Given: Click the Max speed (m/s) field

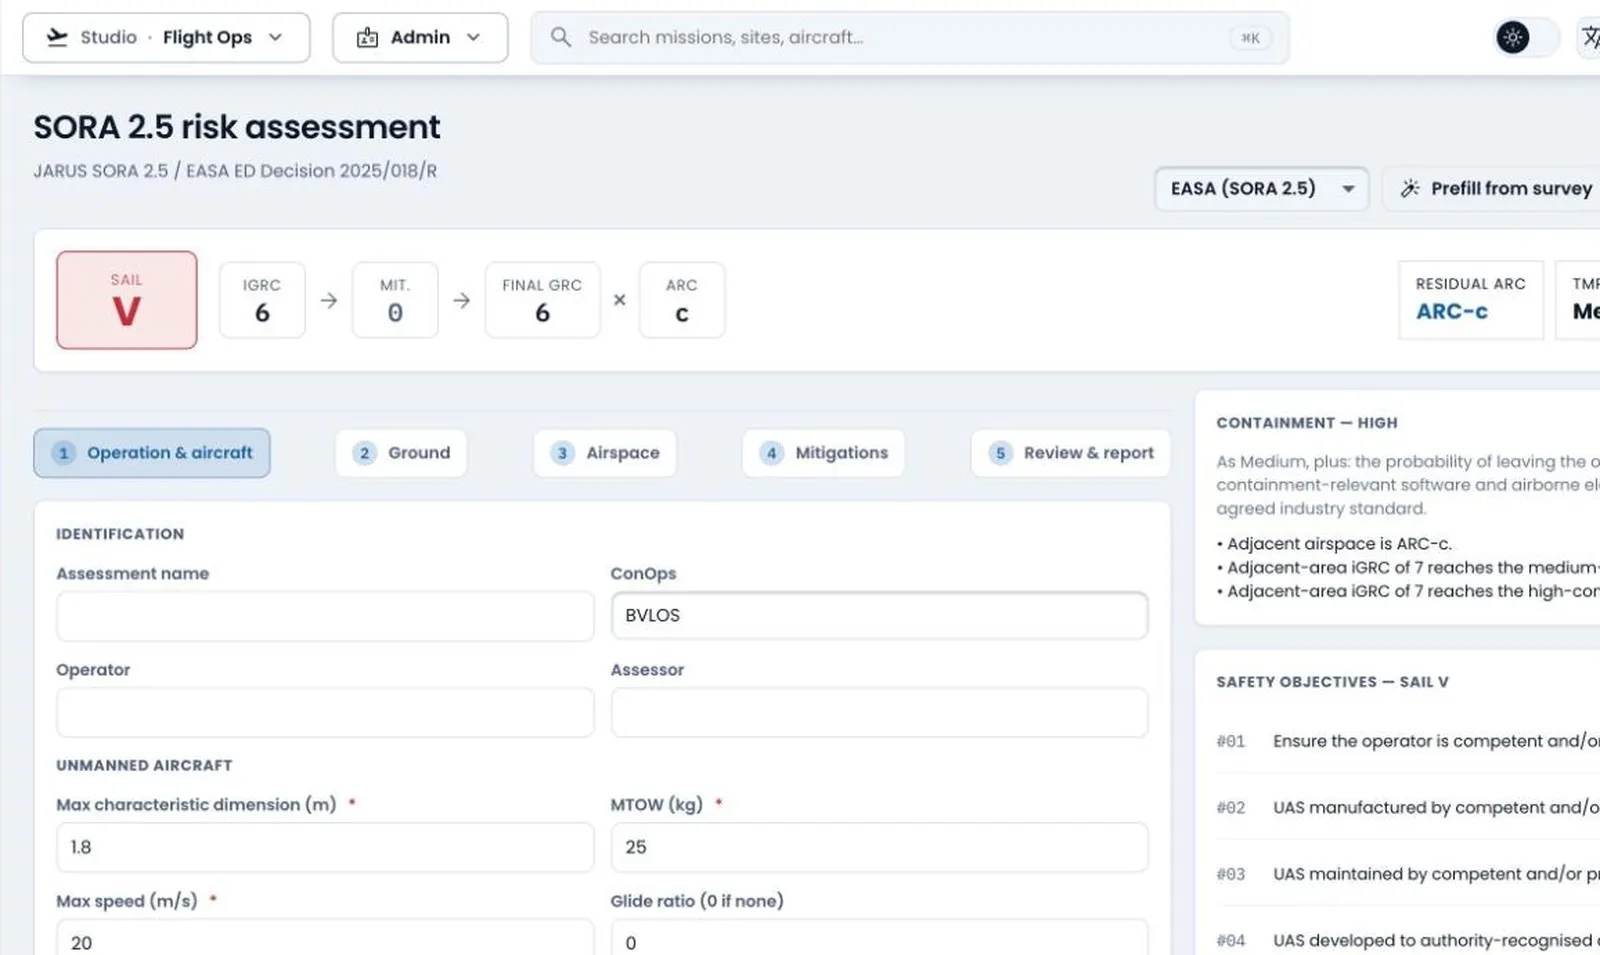Looking at the screenshot, I should (325, 937).
